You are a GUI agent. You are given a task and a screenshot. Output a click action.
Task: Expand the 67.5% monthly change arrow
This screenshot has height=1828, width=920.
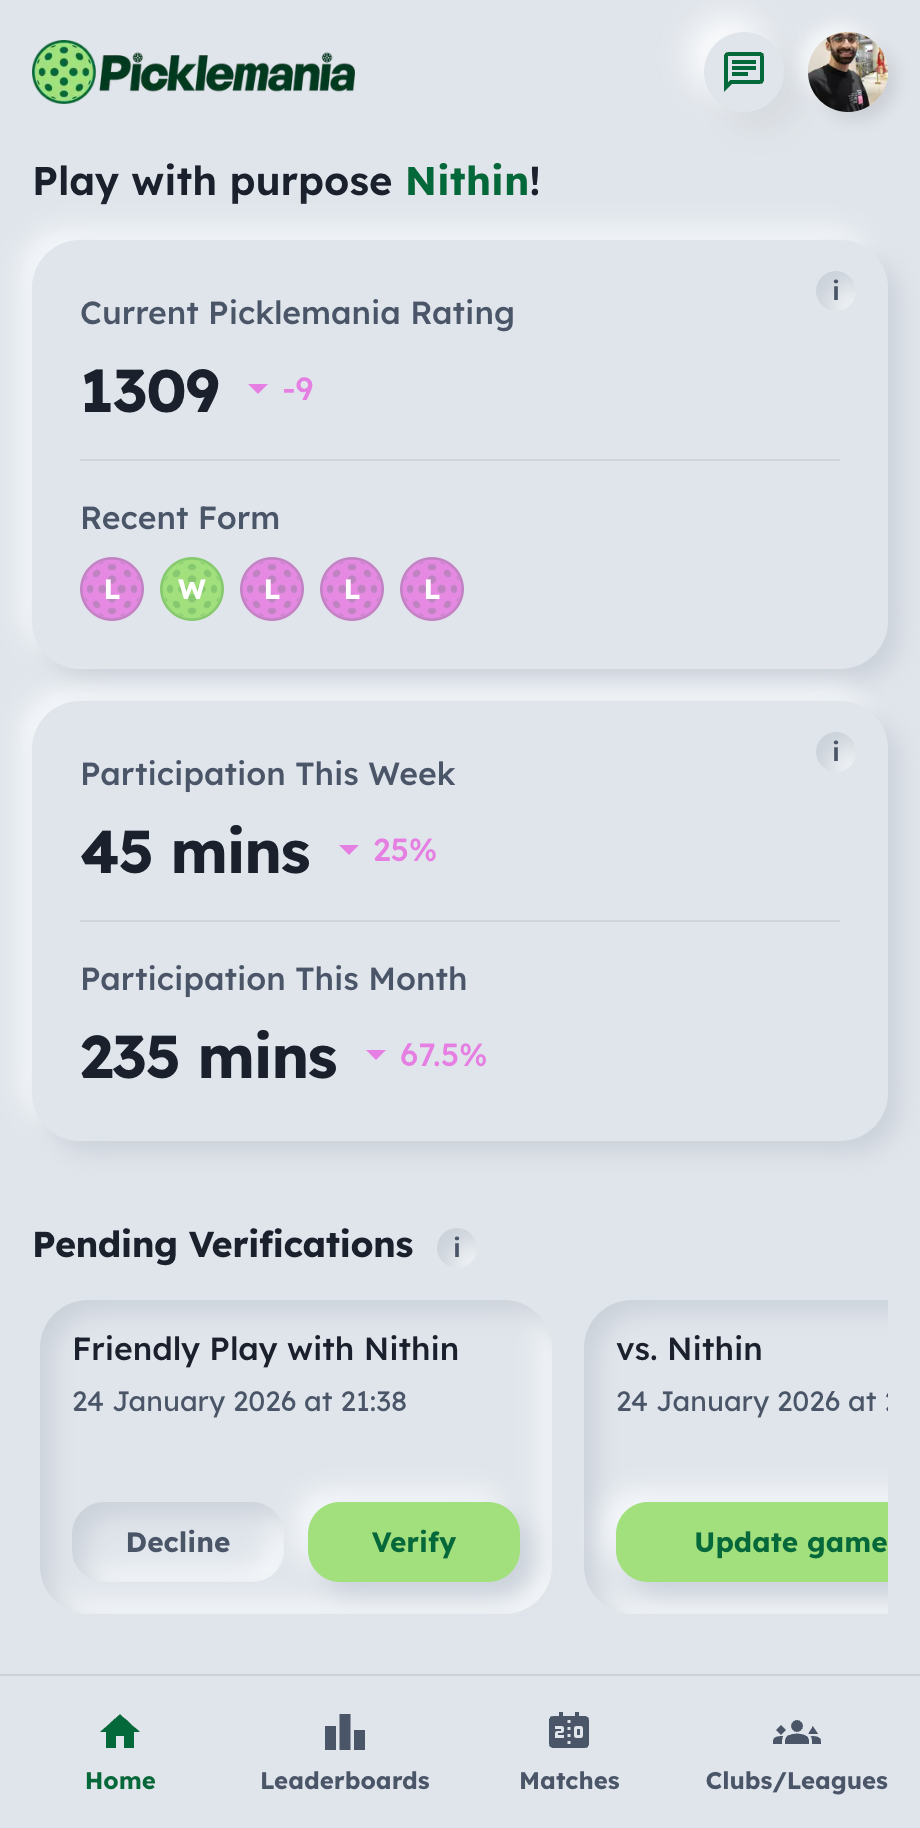tap(375, 1055)
